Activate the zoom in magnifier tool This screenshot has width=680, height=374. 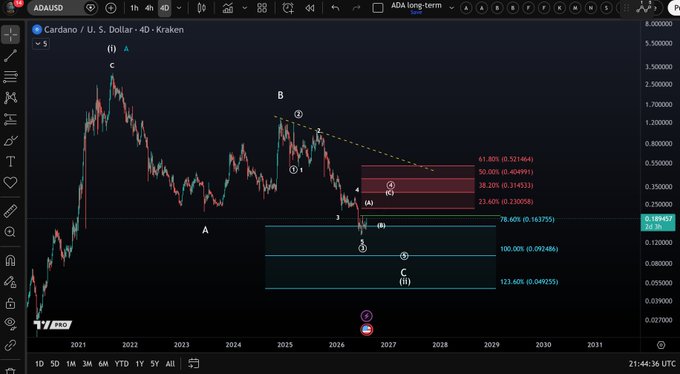click(10, 232)
